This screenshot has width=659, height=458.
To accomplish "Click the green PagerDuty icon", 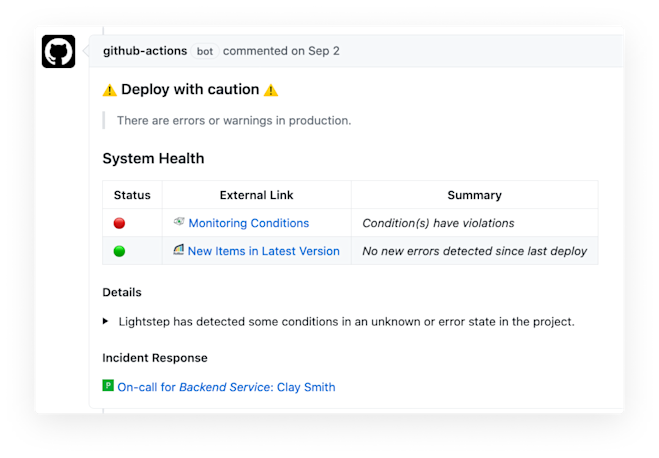I will coord(108,385).
